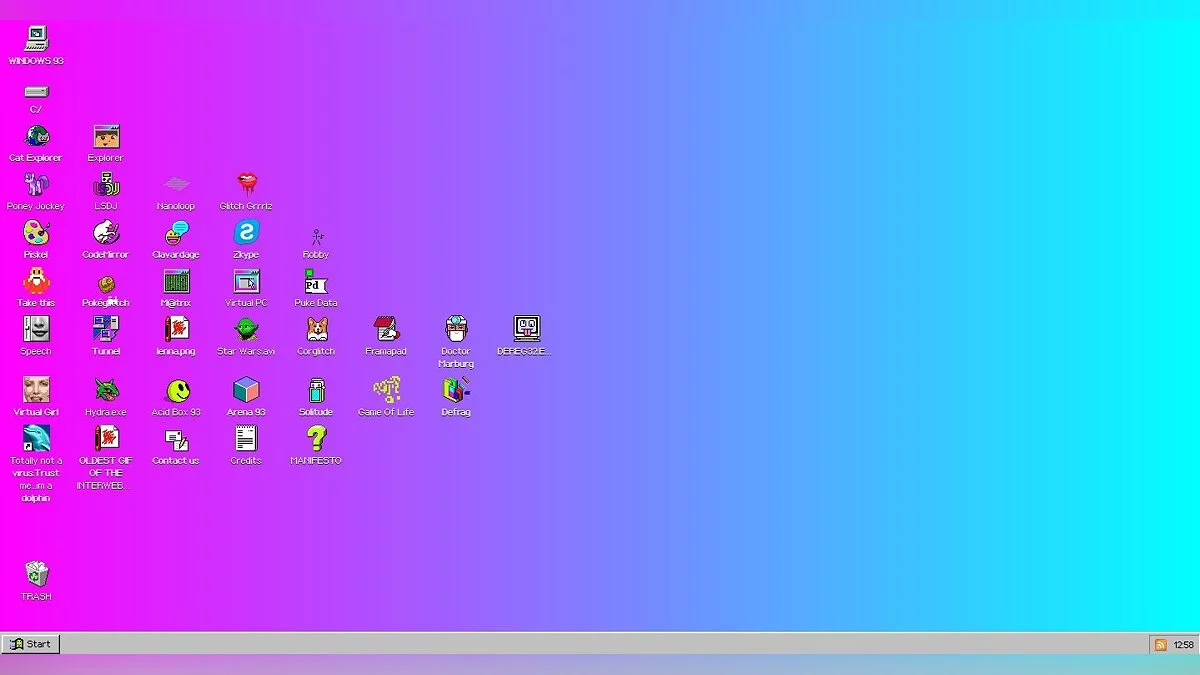
Task: Open the Explorer desktop icon
Action: pyautogui.click(x=106, y=137)
